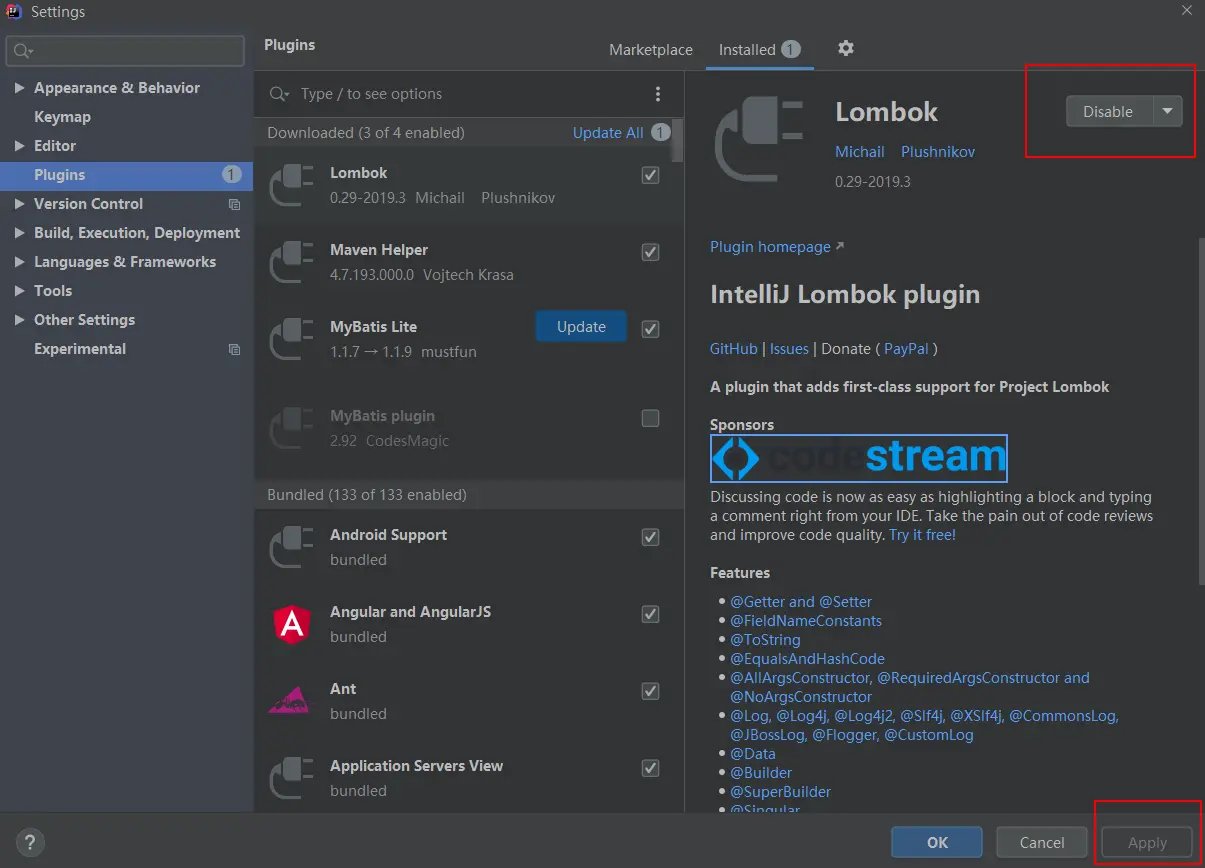This screenshot has height=868, width=1205.
Task: Click the Update All count badge
Action: 660,132
